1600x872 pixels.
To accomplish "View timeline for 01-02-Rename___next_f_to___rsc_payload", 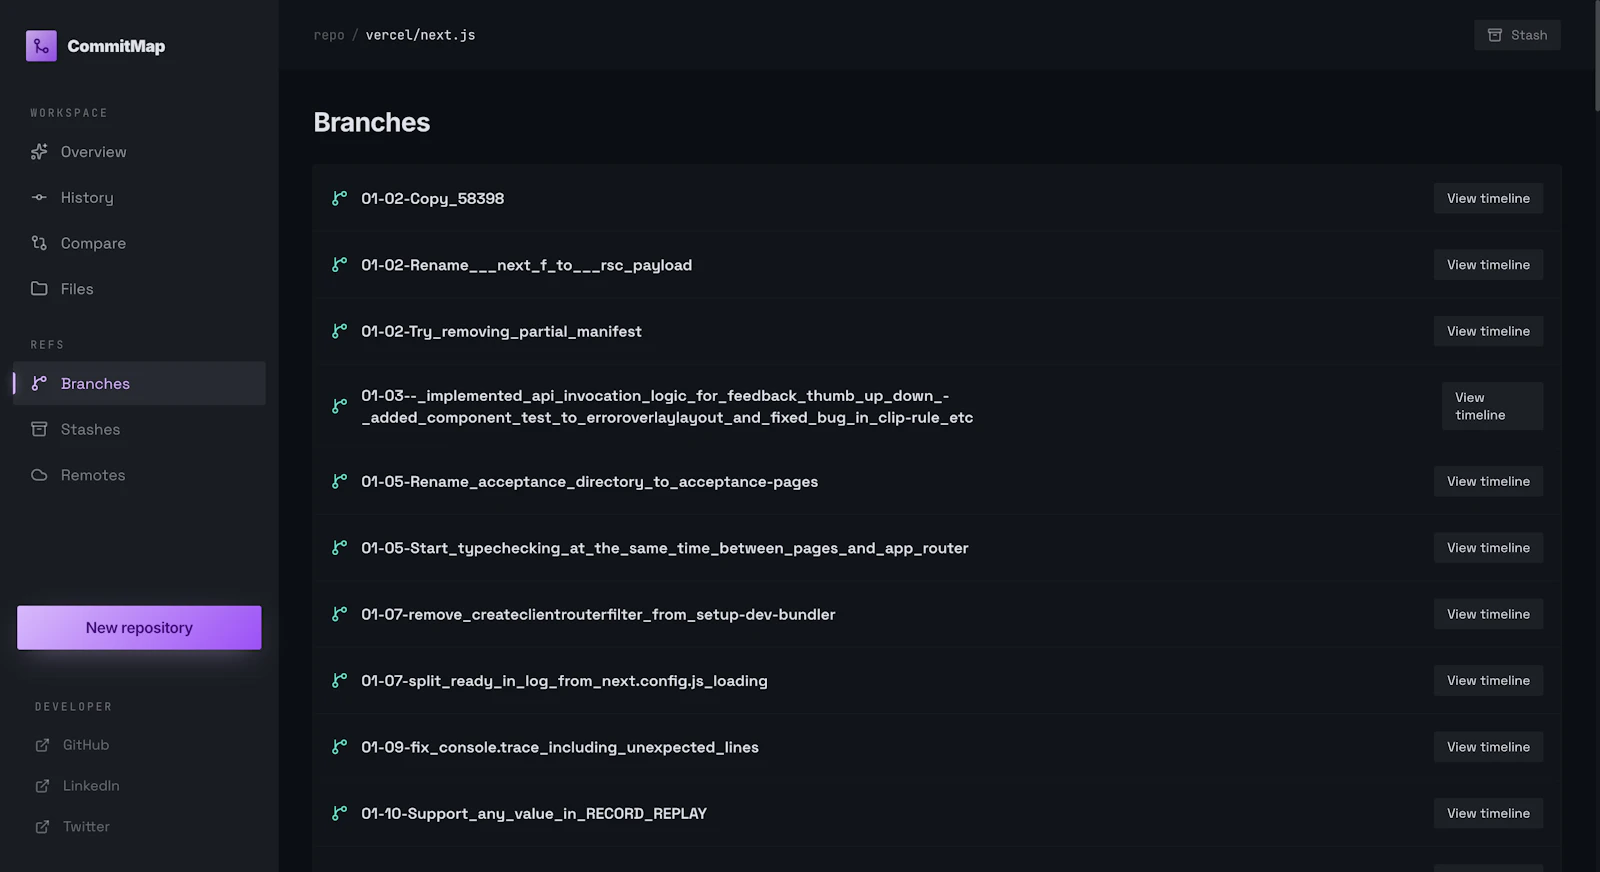I will (1488, 265).
